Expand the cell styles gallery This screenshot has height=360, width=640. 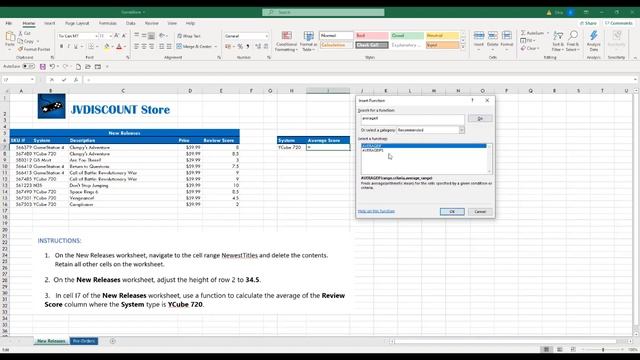[462, 47]
